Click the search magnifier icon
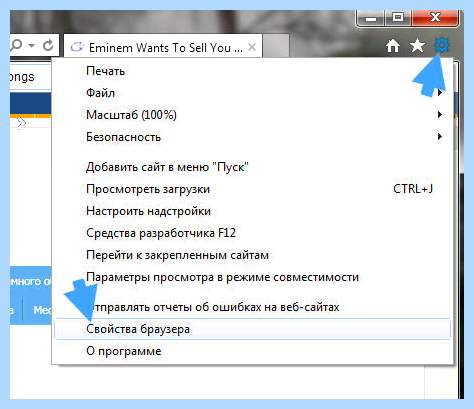This screenshot has width=474, height=409. 16,45
